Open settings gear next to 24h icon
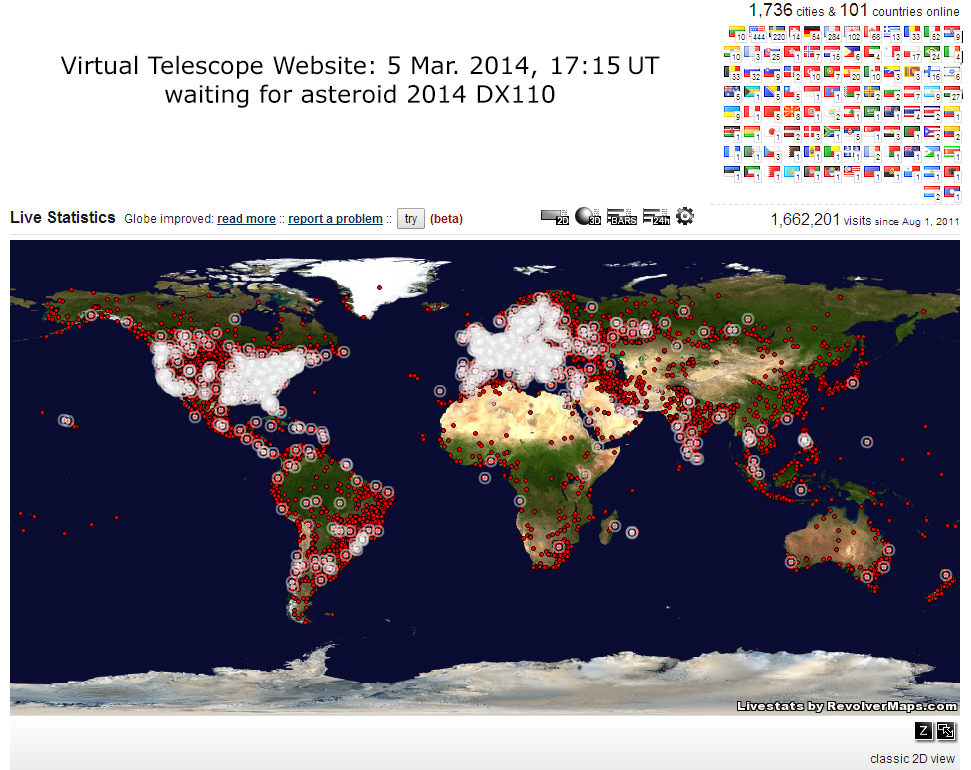 (x=685, y=215)
